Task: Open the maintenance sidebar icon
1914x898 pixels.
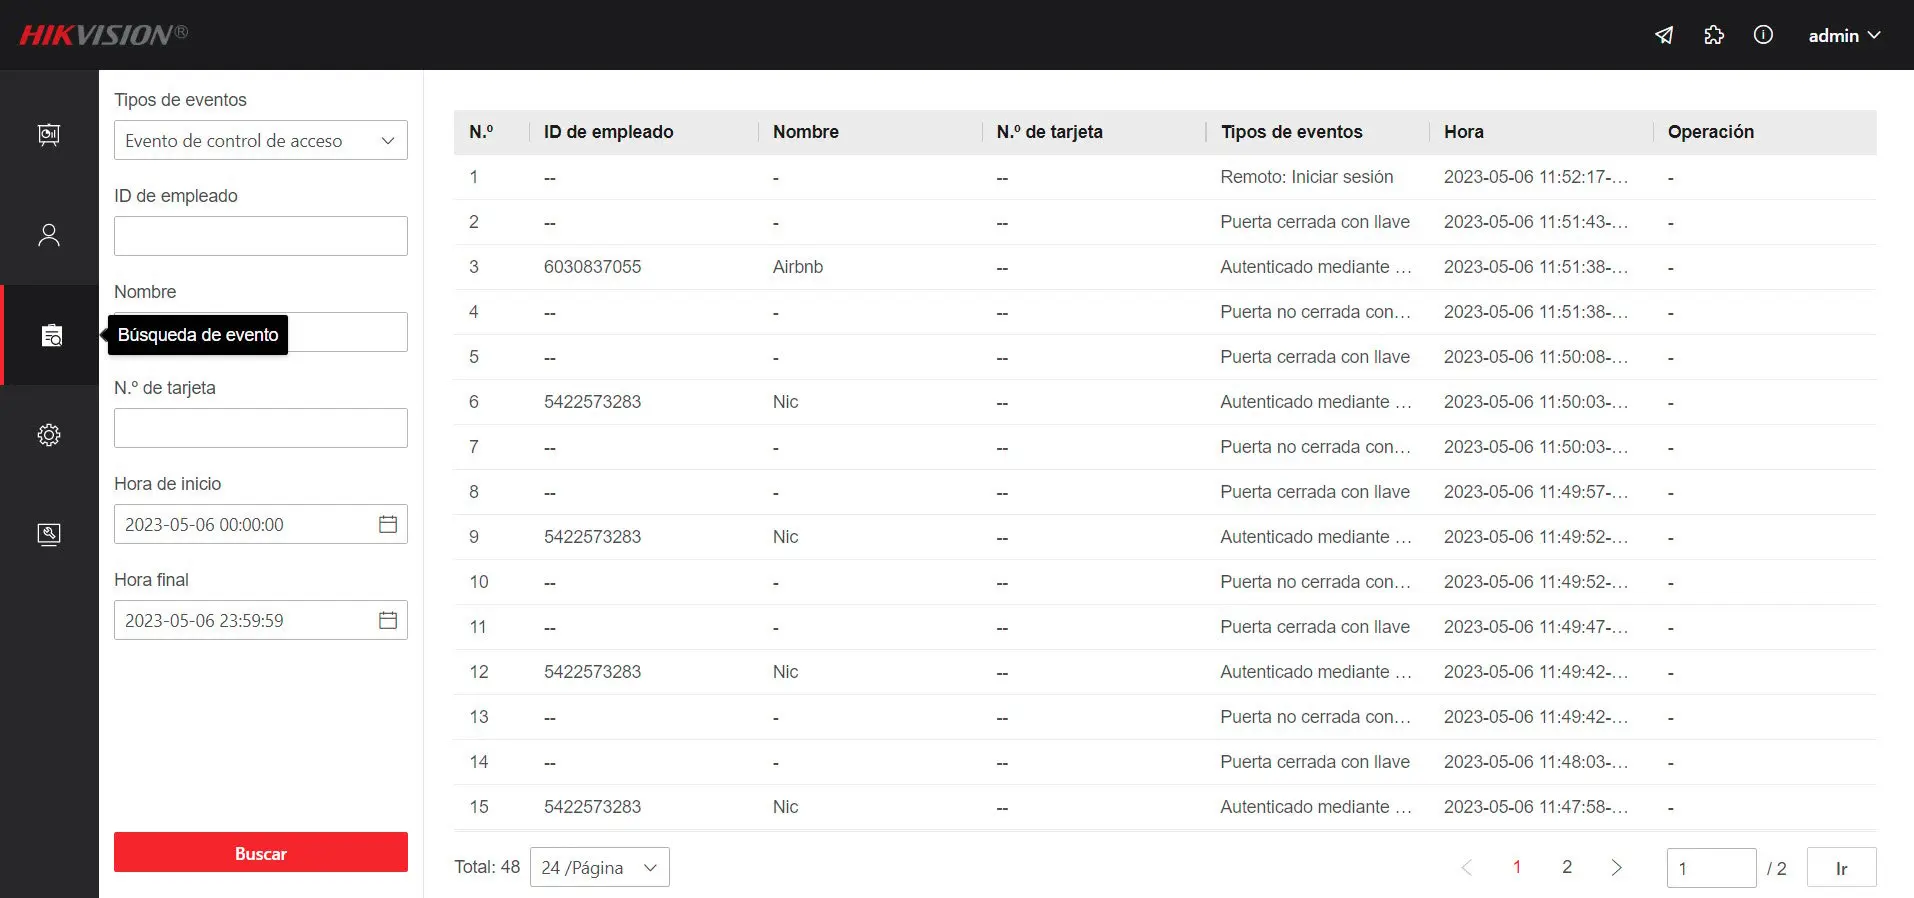Action: [49, 534]
